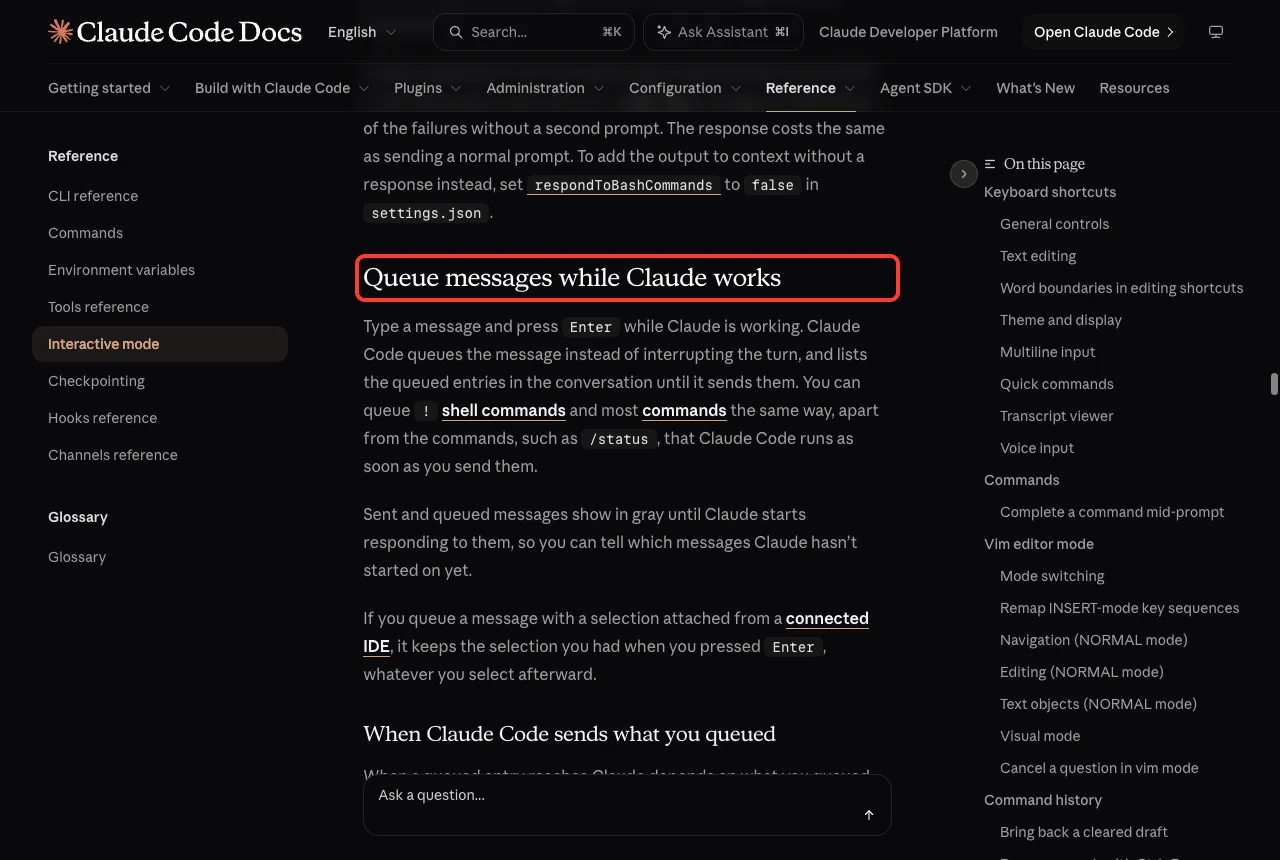Jump to Vim editor mode section

click(x=1039, y=544)
